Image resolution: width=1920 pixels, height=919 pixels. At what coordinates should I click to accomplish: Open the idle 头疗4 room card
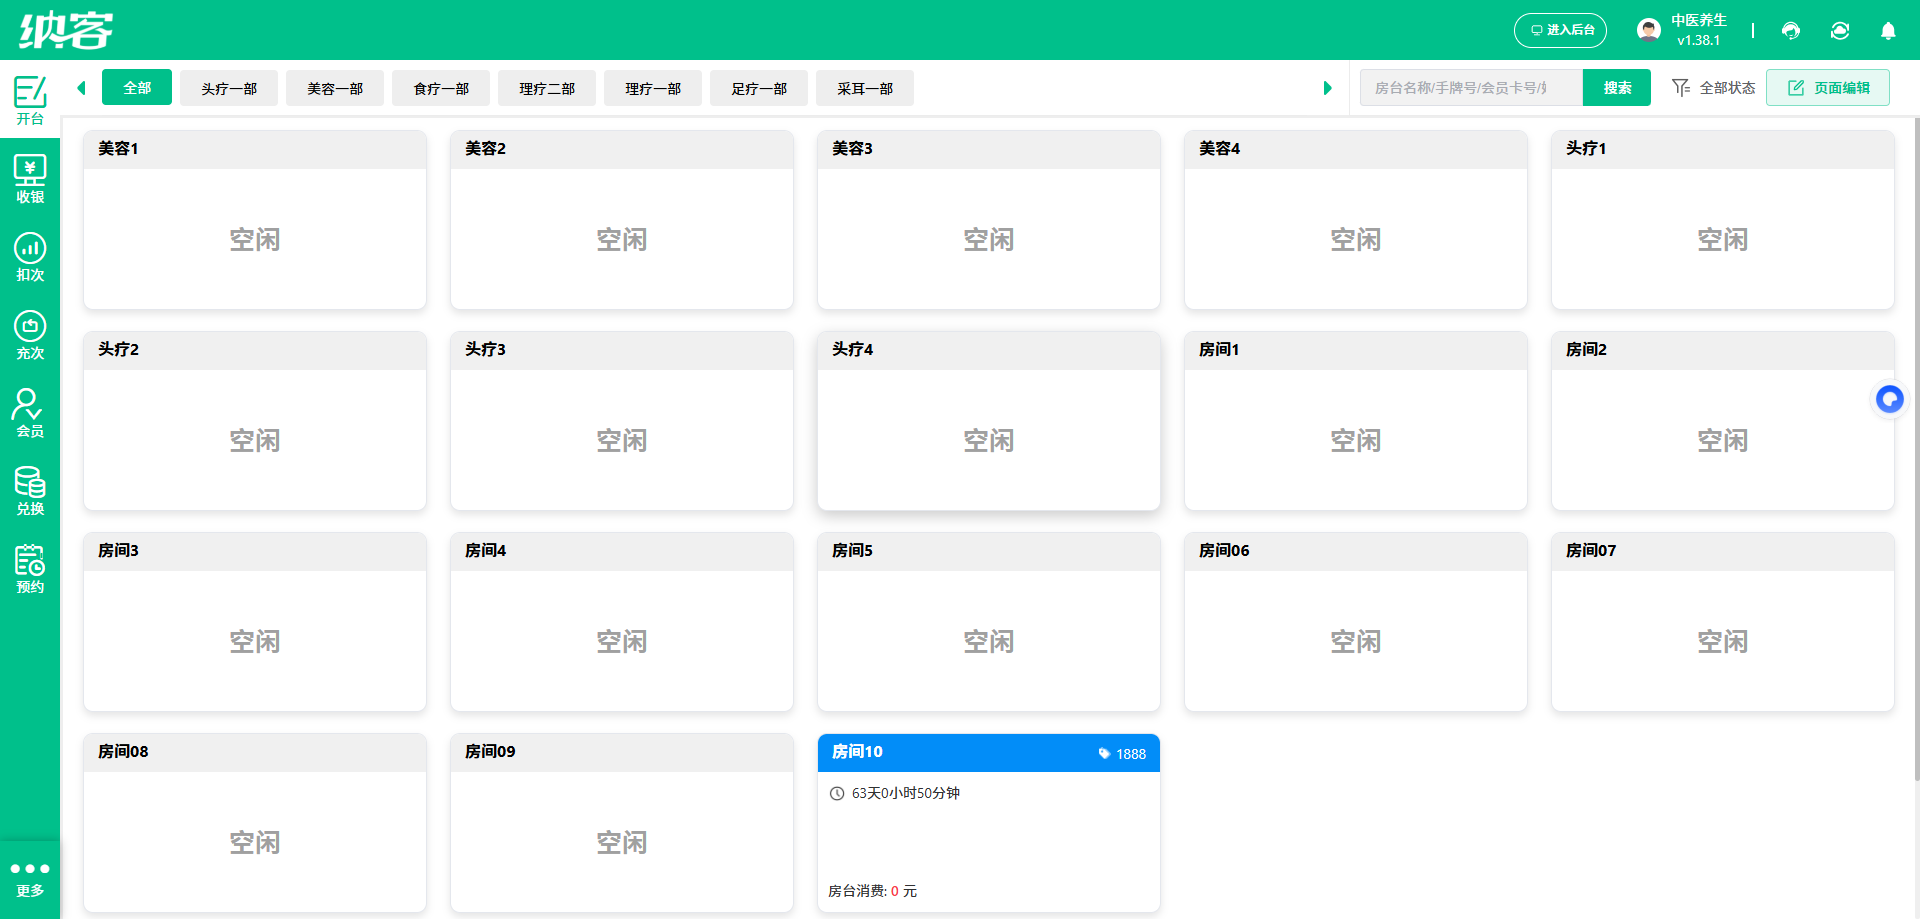coord(989,421)
